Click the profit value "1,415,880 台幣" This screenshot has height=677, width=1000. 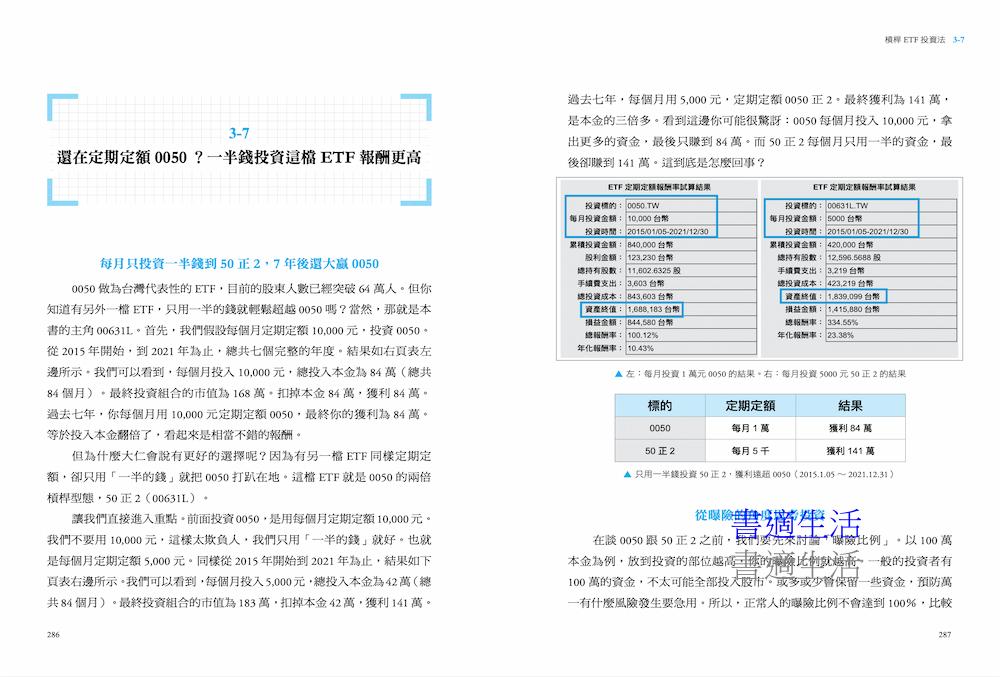[x=853, y=309]
